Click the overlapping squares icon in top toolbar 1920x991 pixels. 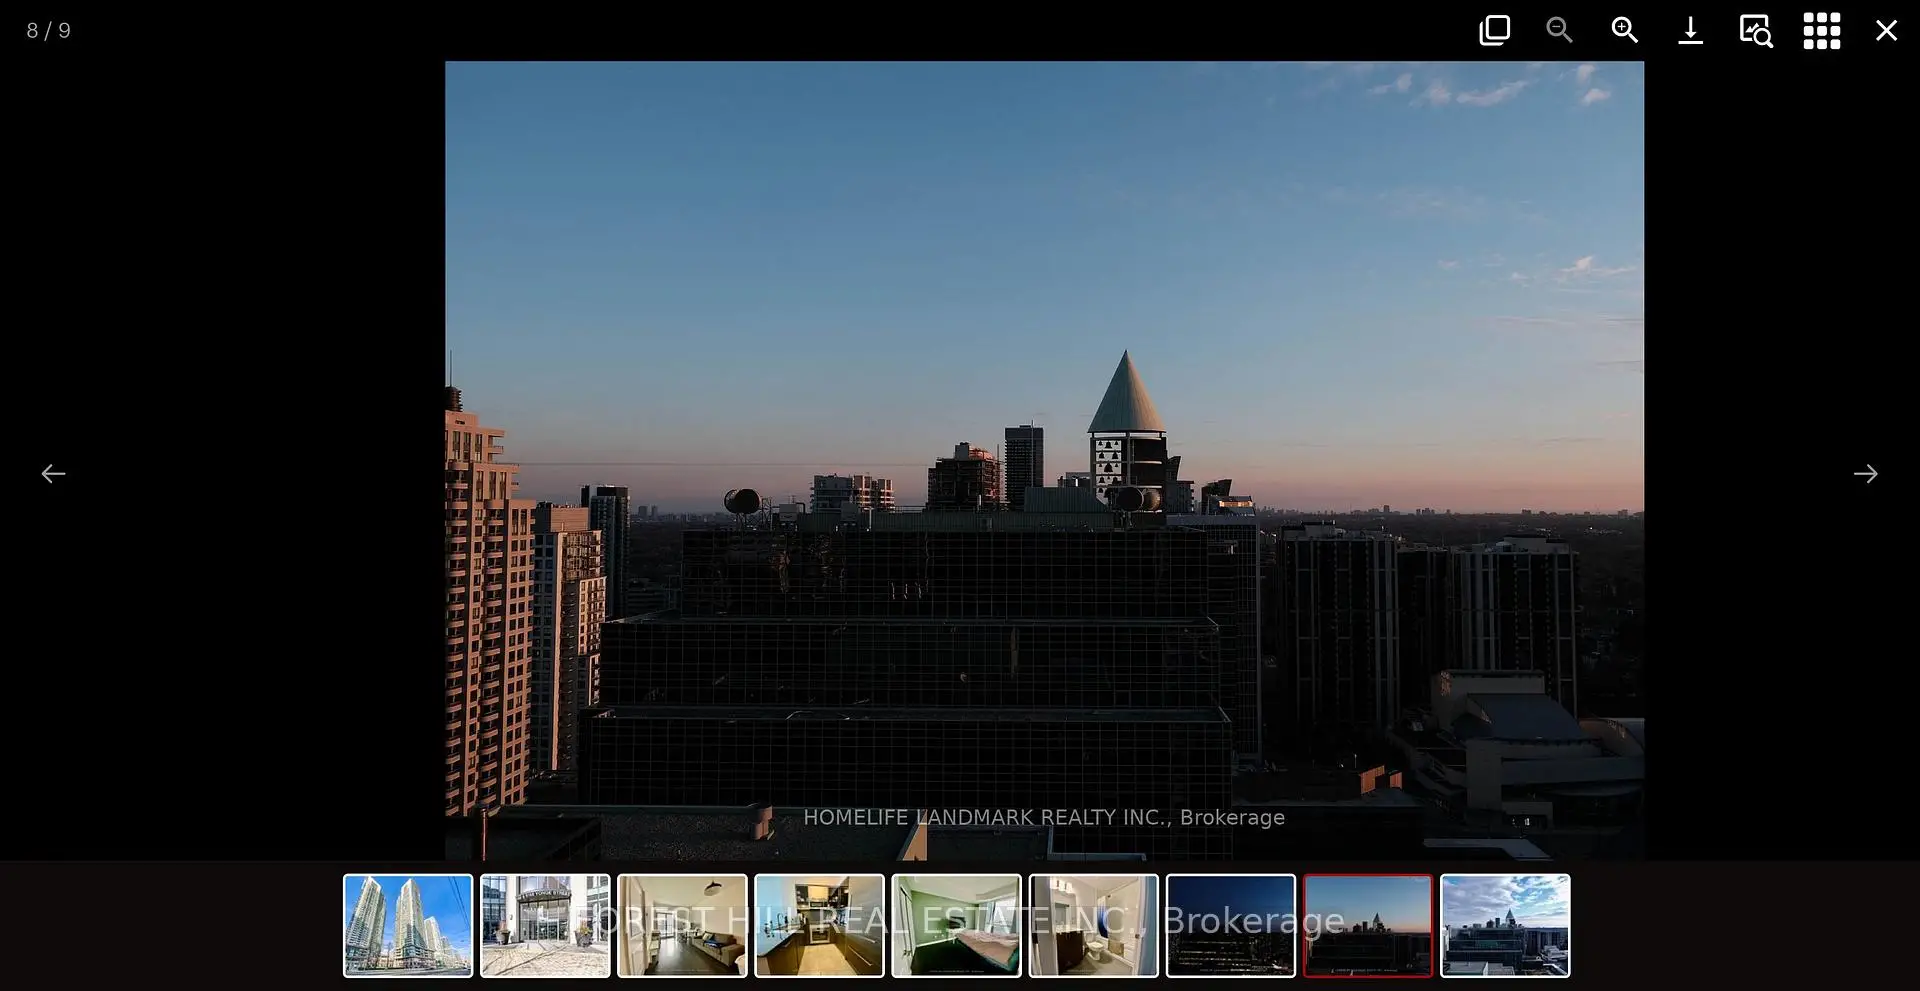1494,30
